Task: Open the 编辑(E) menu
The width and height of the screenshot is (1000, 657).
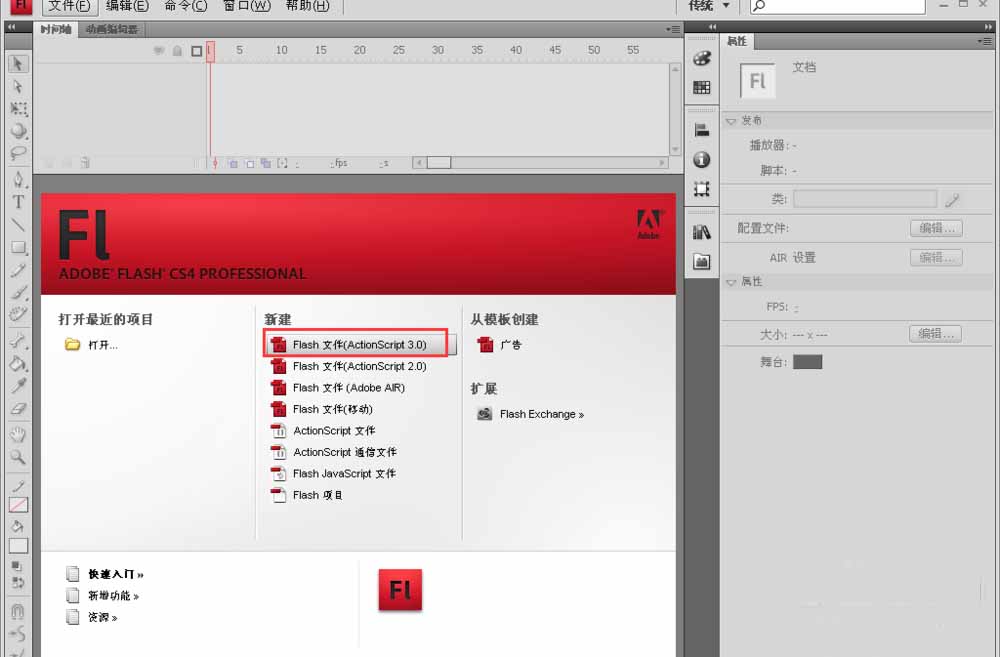Action: (127, 6)
